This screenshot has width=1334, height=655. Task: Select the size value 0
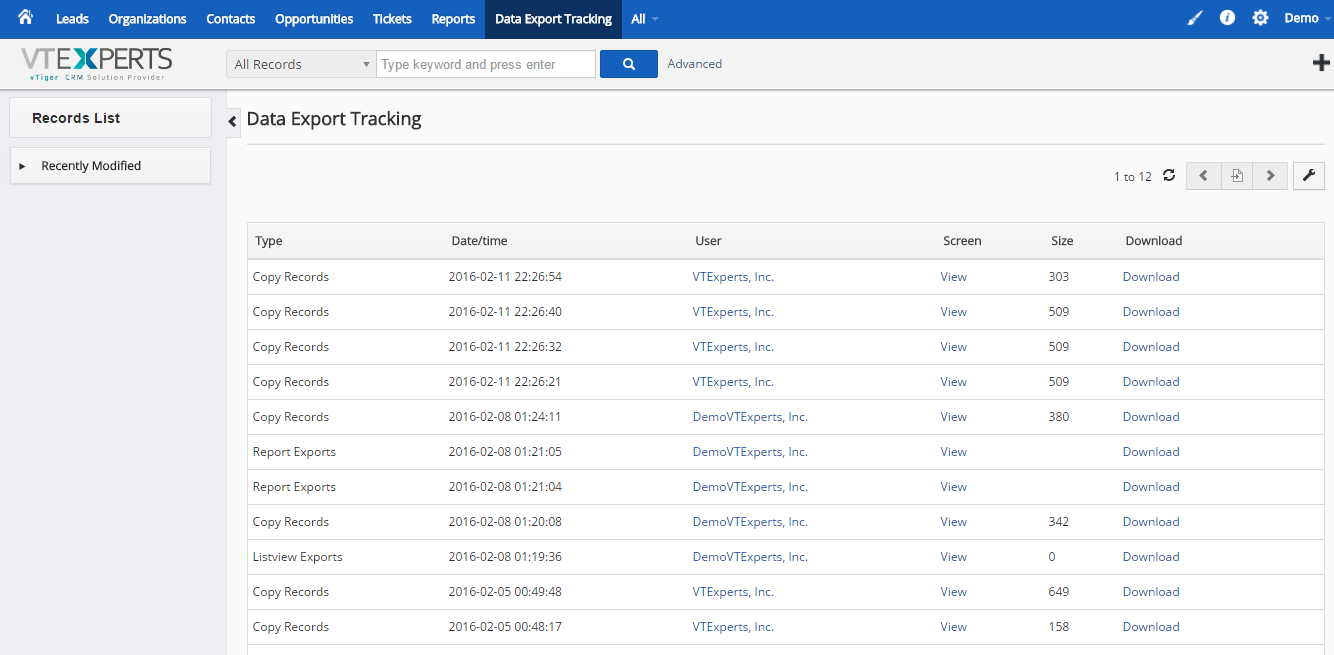click(1052, 557)
